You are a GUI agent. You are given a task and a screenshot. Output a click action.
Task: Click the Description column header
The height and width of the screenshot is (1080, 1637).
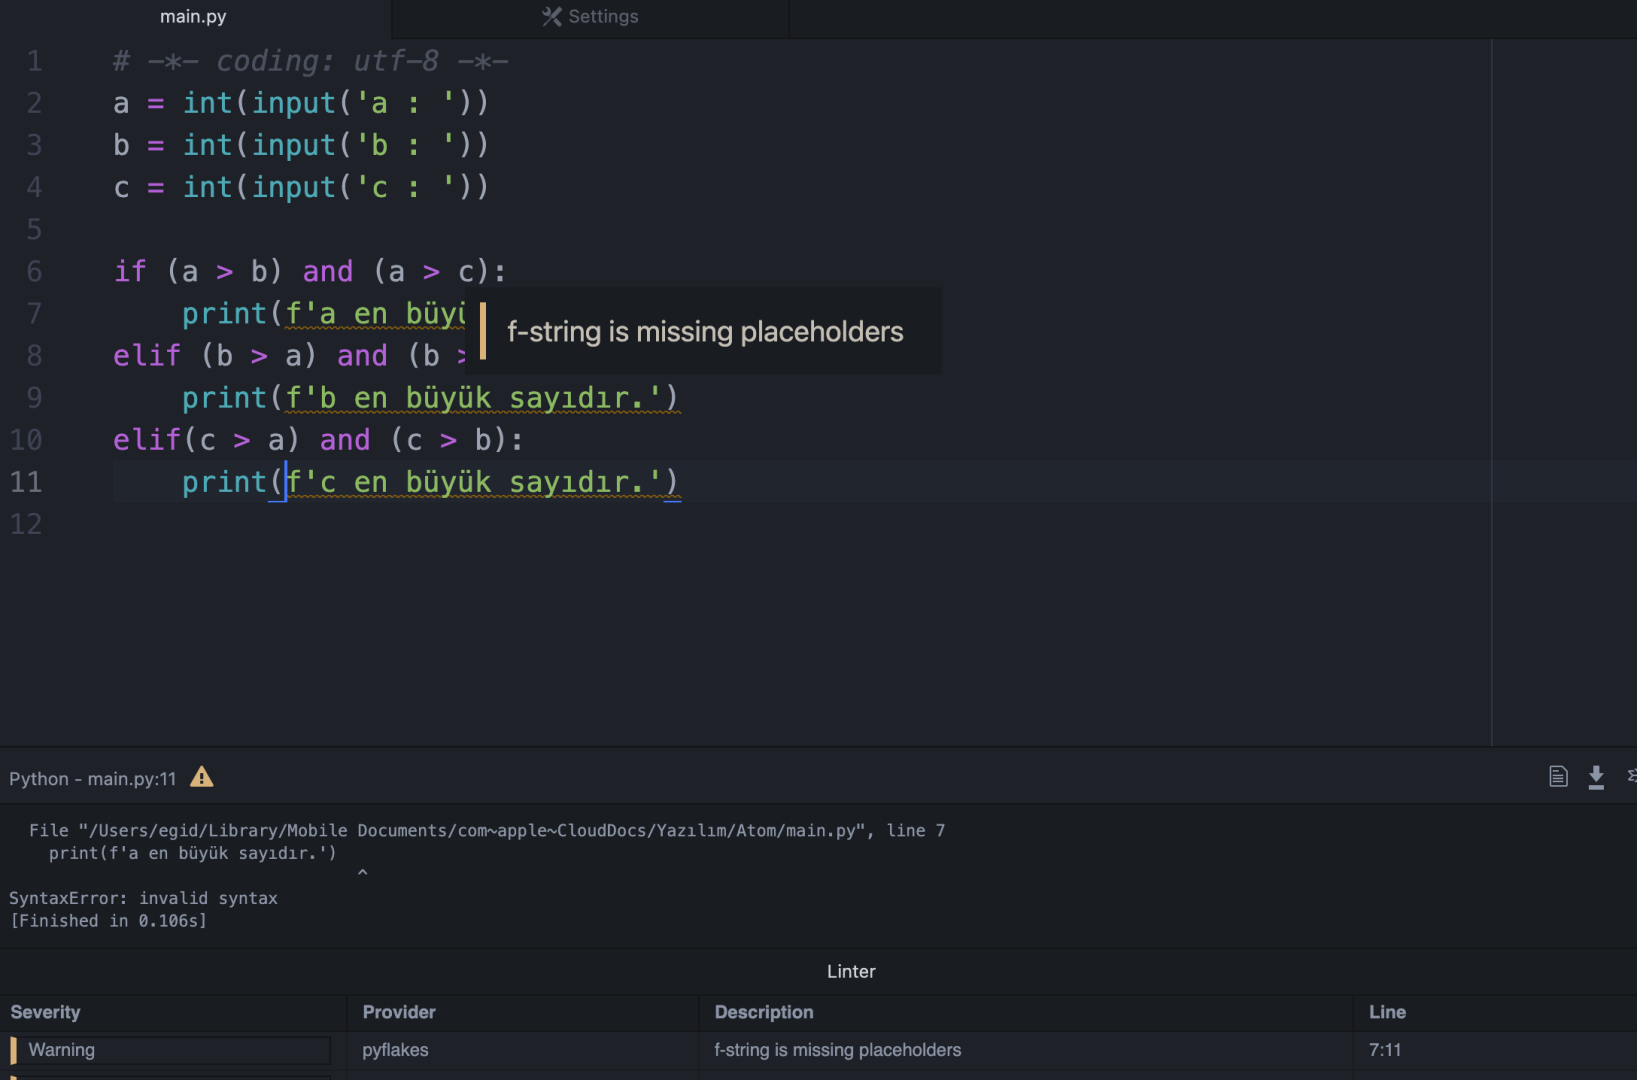763,1012
